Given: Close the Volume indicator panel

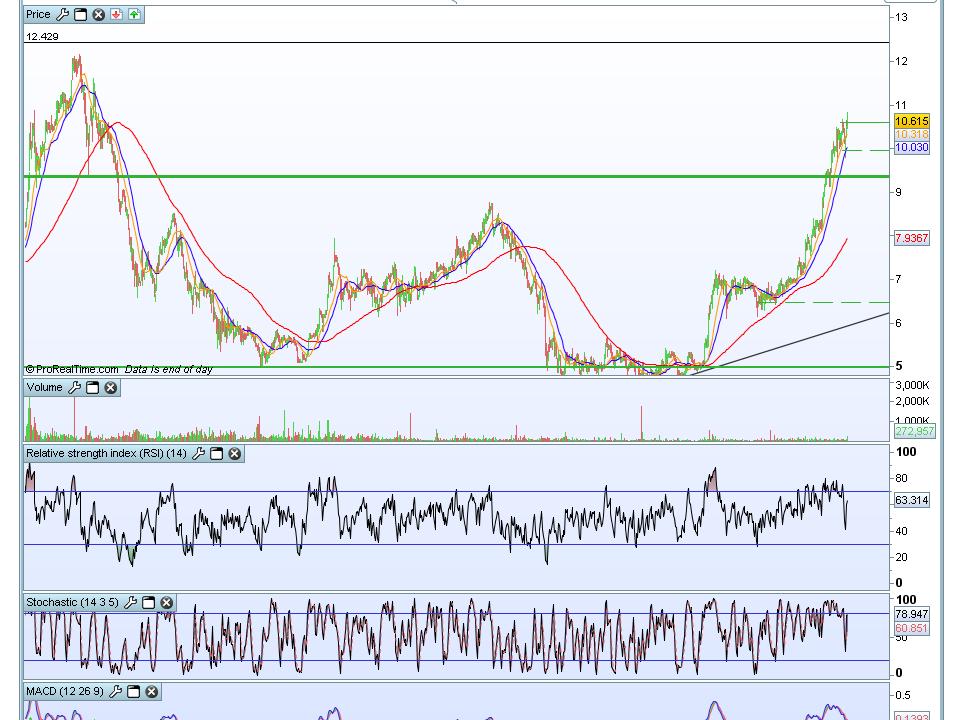Looking at the screenshot, I should point(110,388).
